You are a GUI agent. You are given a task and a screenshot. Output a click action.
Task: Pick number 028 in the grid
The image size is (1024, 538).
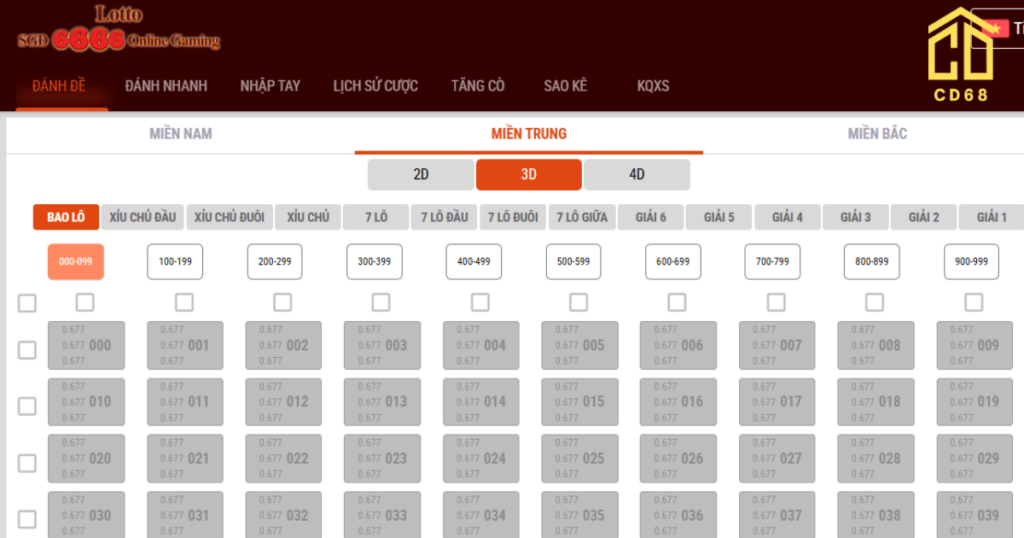pos(875,458)
